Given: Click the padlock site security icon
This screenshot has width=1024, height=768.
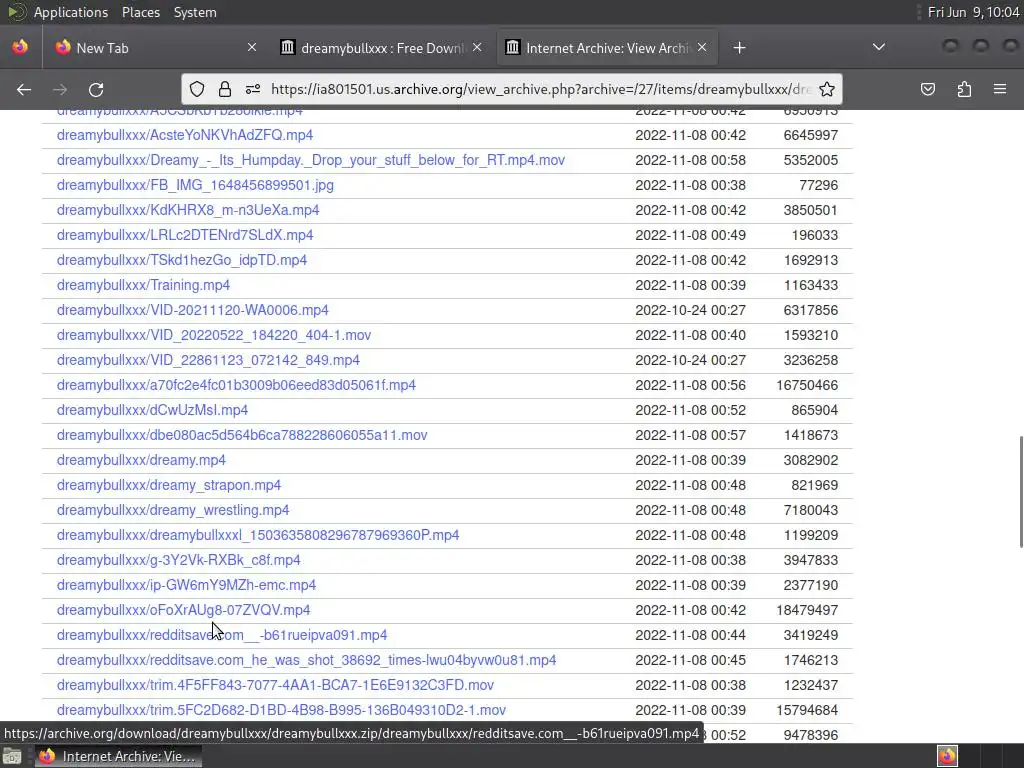Looking at the screenshot, I should (x=225, y=89).
